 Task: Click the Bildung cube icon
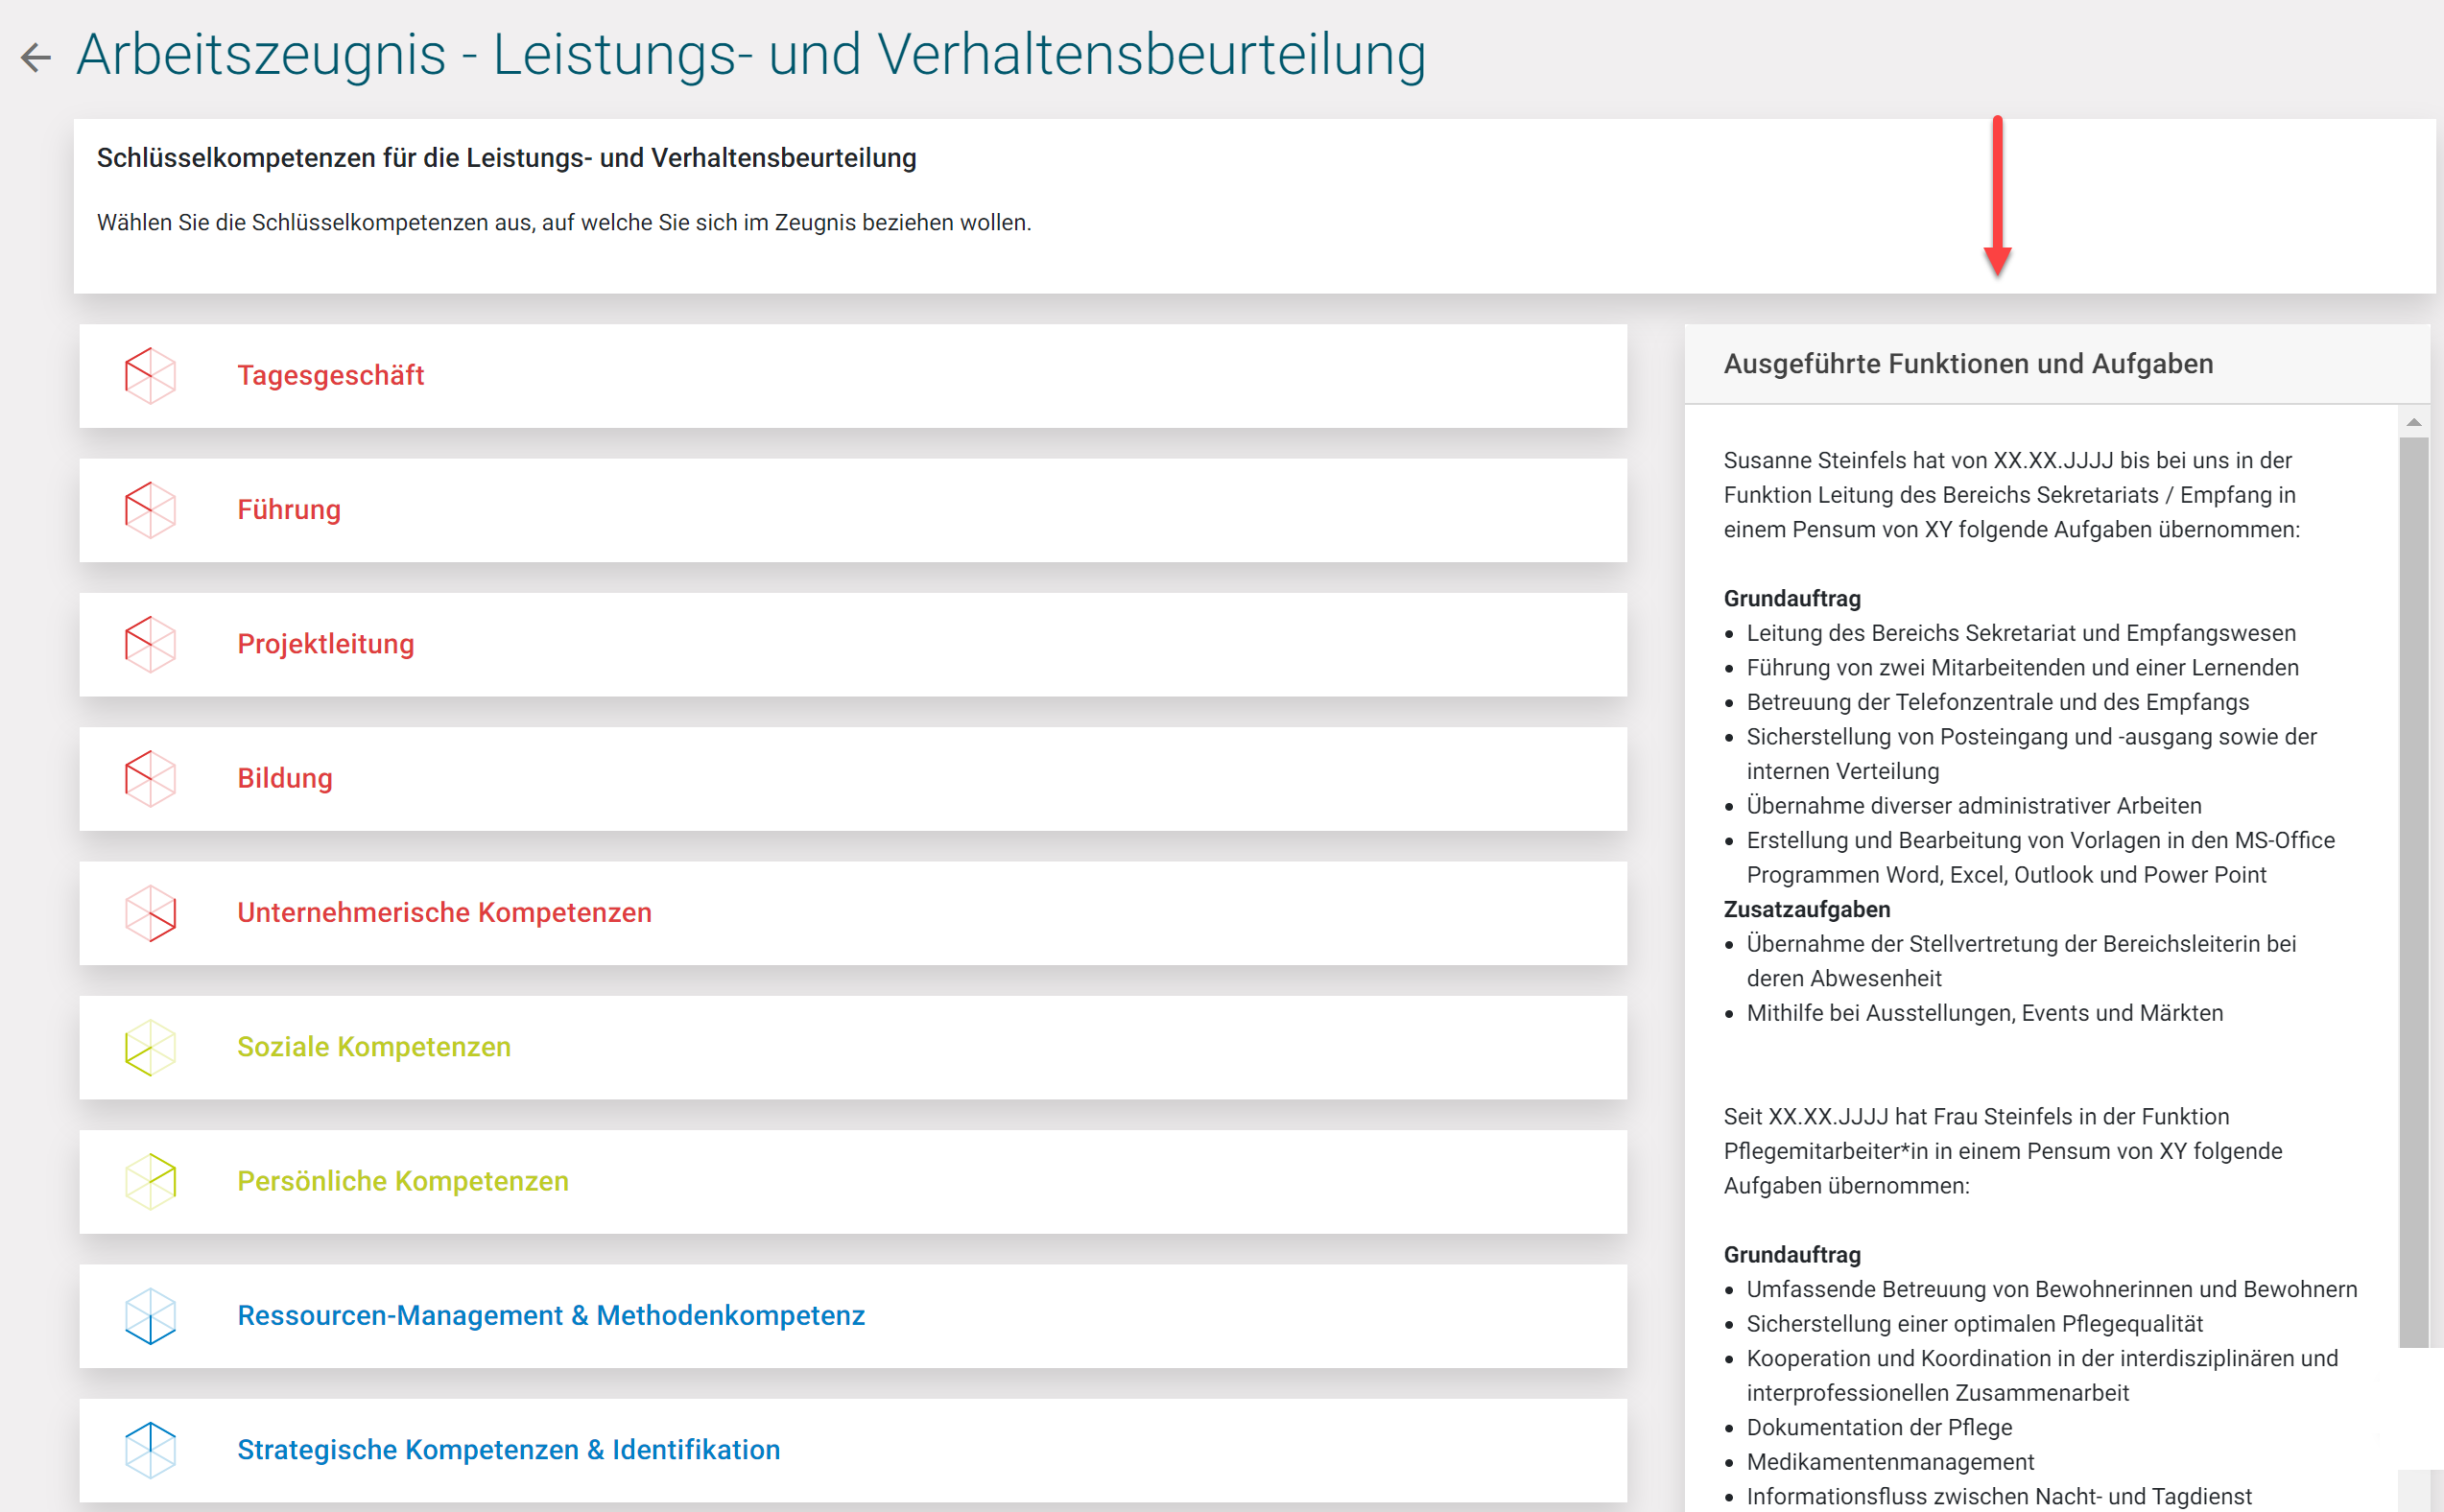150,778
